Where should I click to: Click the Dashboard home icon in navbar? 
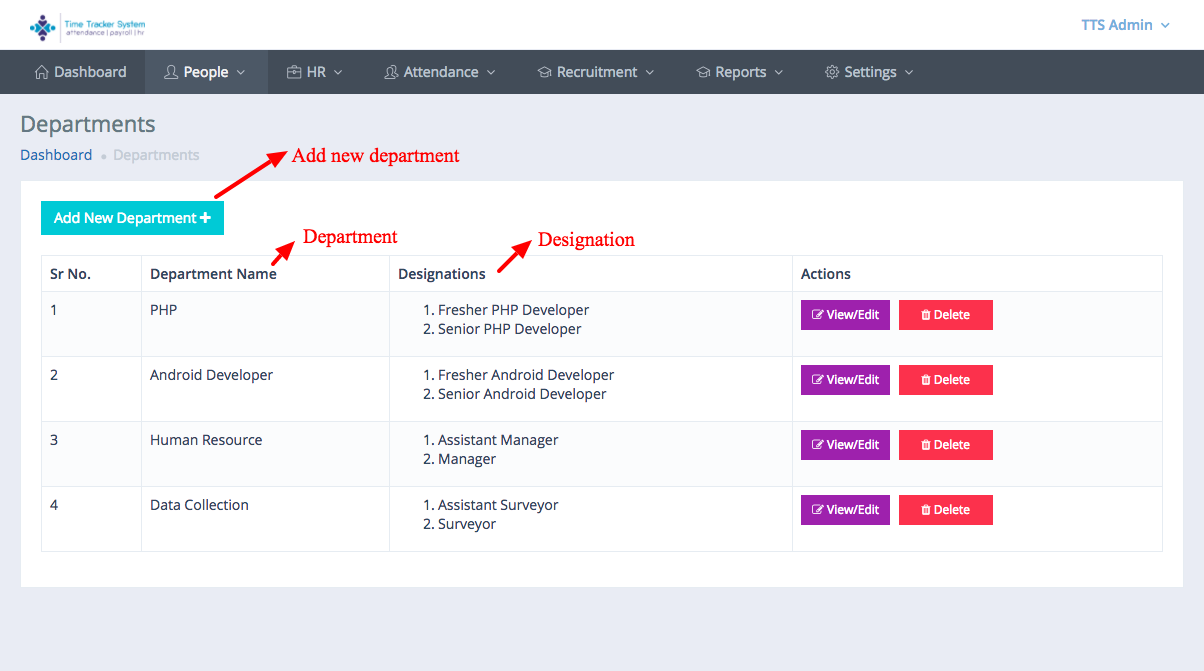tap(41, 72)
